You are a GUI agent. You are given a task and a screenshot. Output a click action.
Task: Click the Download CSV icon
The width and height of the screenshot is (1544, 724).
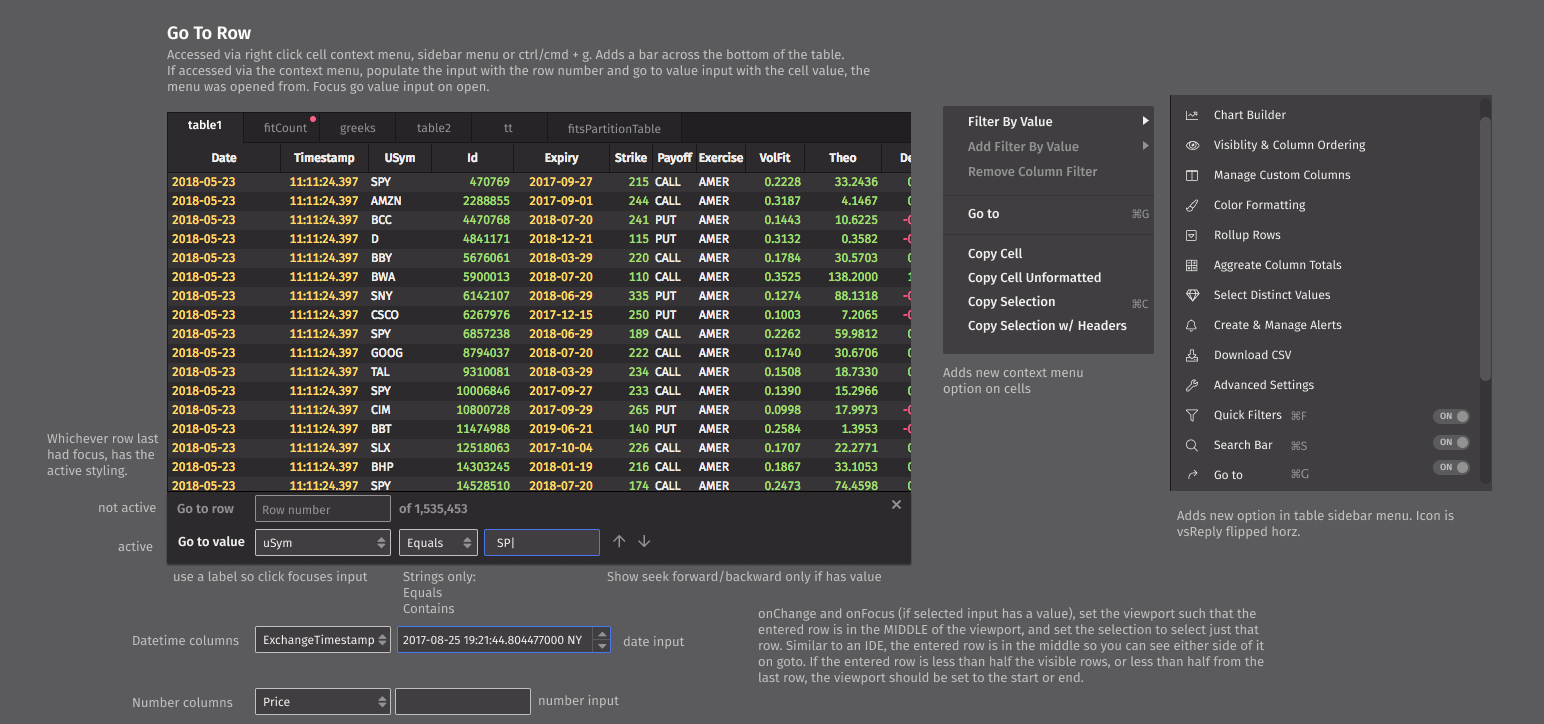[1192, 354]
